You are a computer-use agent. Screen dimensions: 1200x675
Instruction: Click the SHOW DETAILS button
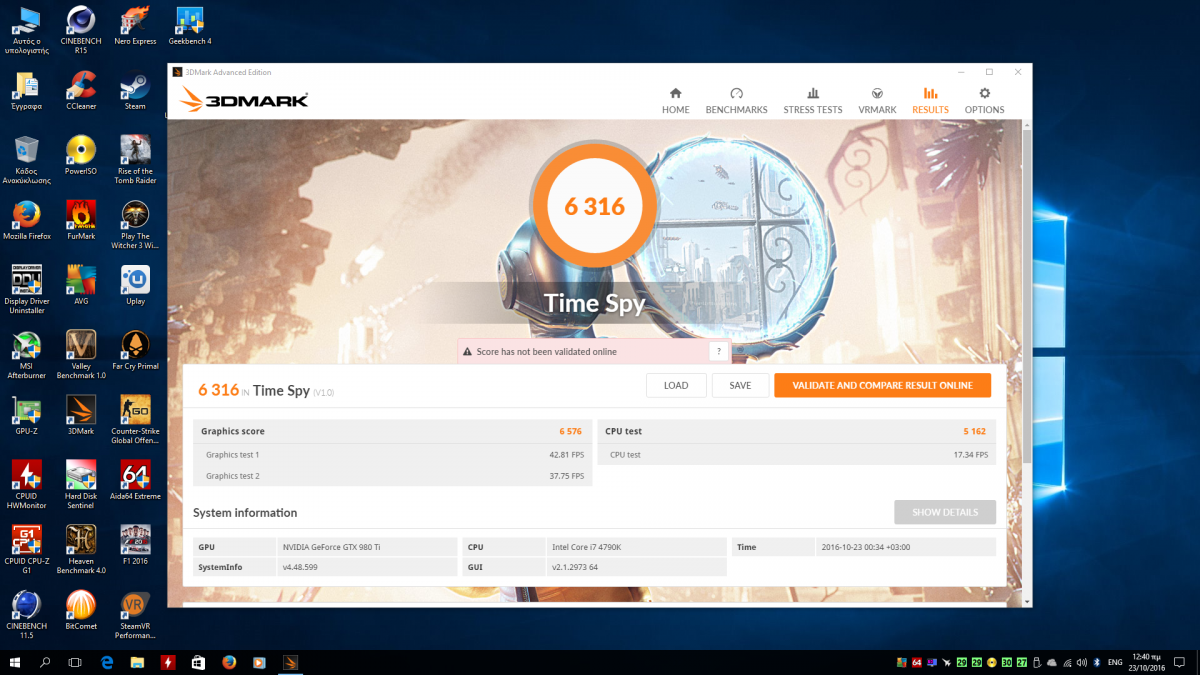click(945, 512)
